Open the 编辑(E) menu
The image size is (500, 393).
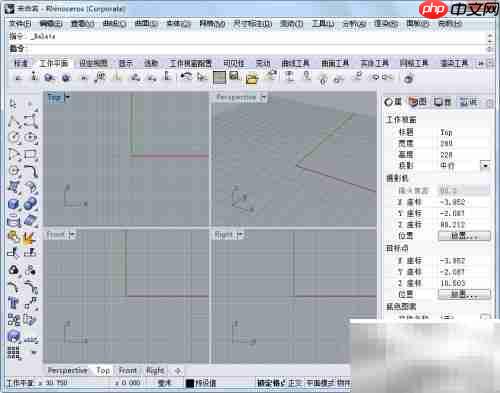pos(51,24)
